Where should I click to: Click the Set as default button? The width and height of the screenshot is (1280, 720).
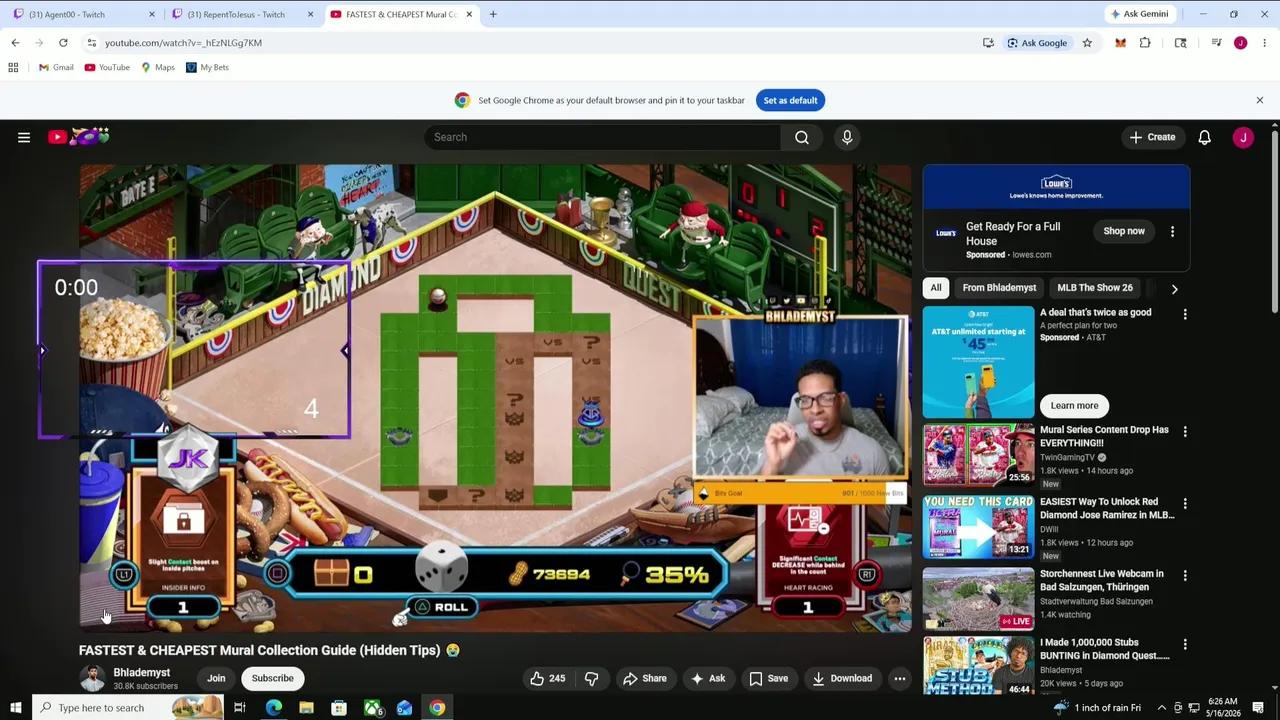click(790, 100)
